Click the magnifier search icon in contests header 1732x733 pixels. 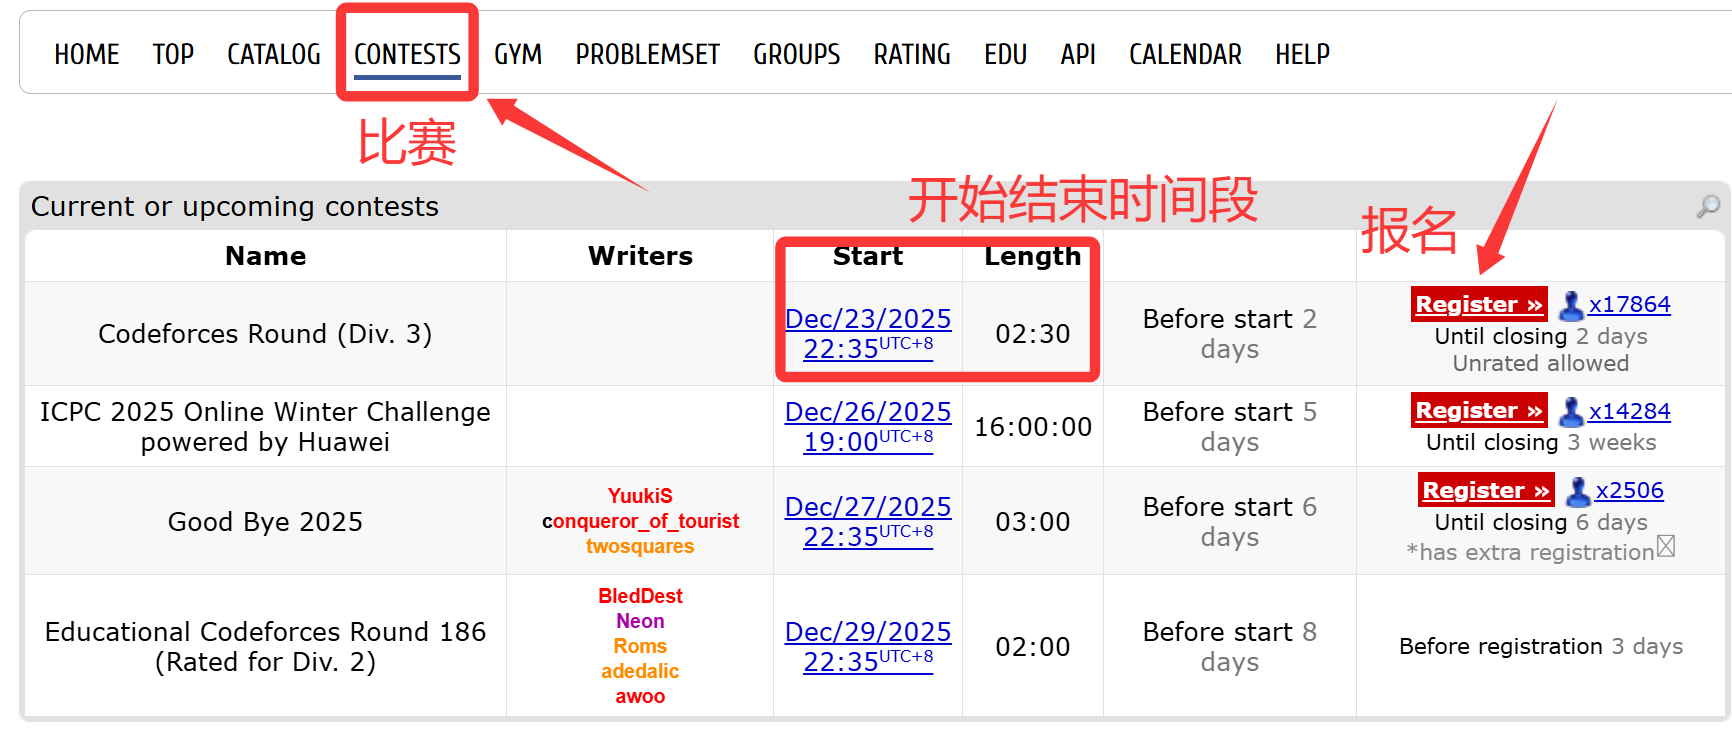1708,206
